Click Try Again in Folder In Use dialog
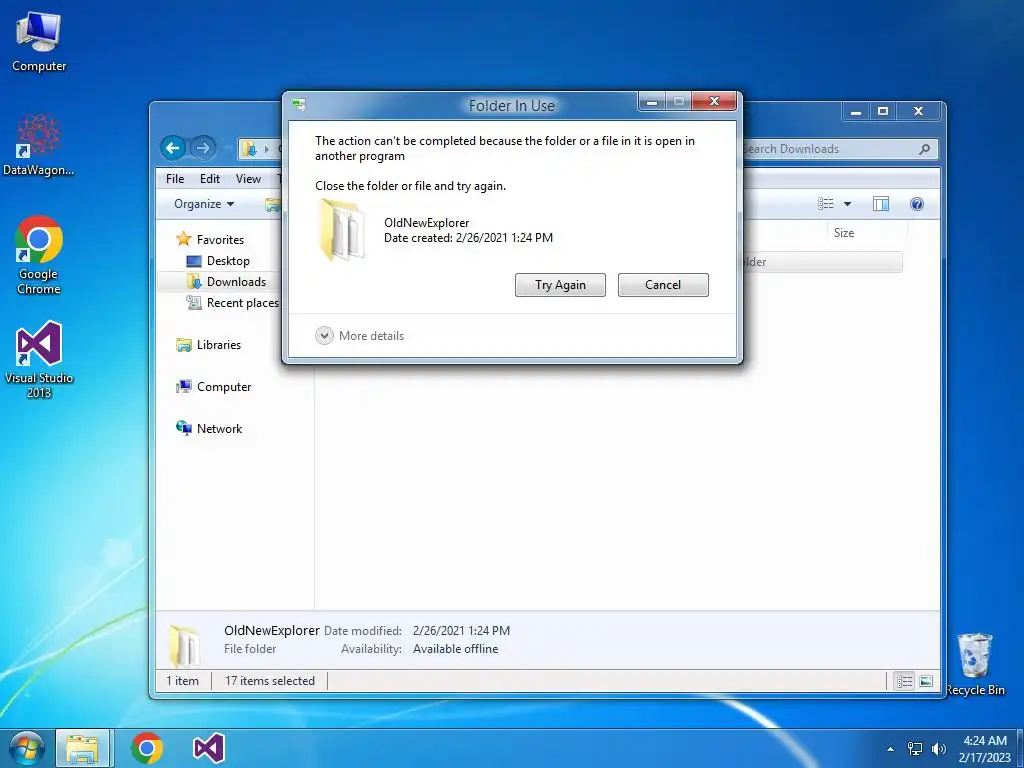The height and width of the screenshot is (768, 1024). pos(560,285)
